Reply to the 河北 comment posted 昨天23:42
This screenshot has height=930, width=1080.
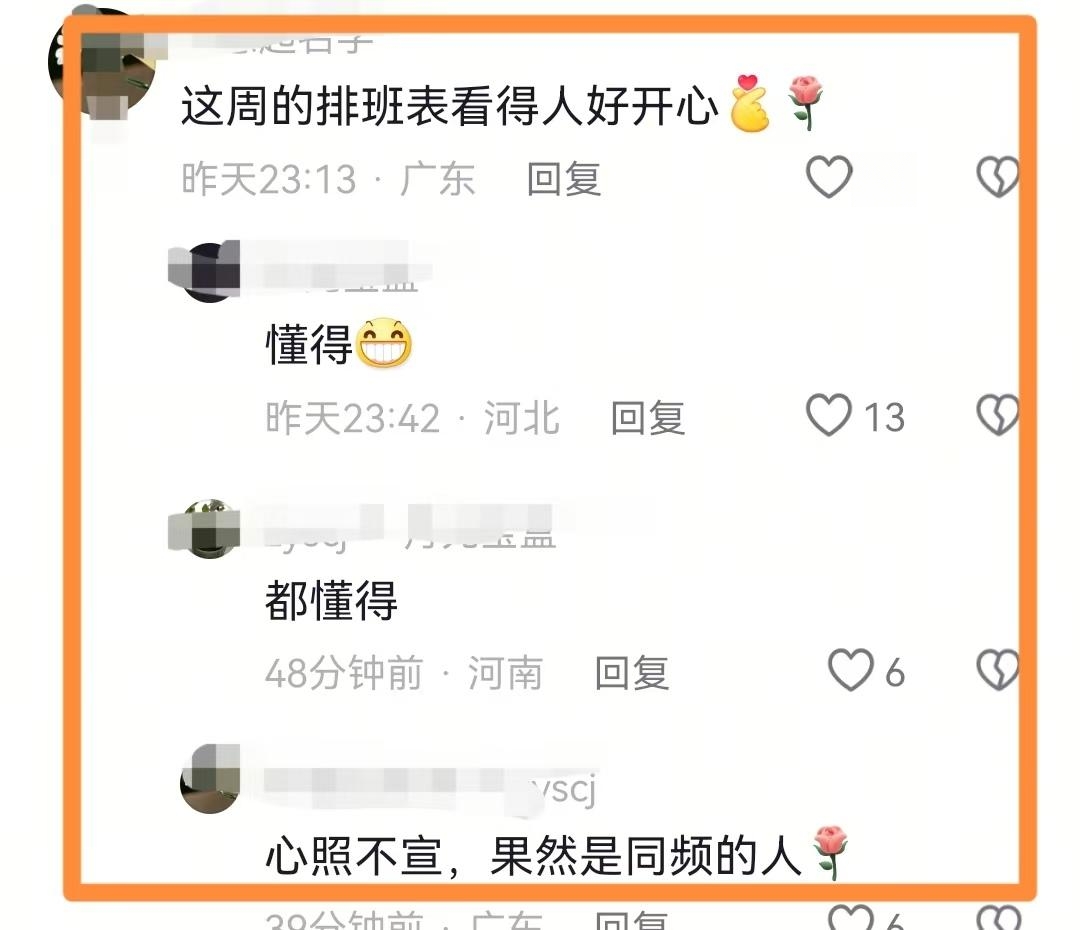647,417
